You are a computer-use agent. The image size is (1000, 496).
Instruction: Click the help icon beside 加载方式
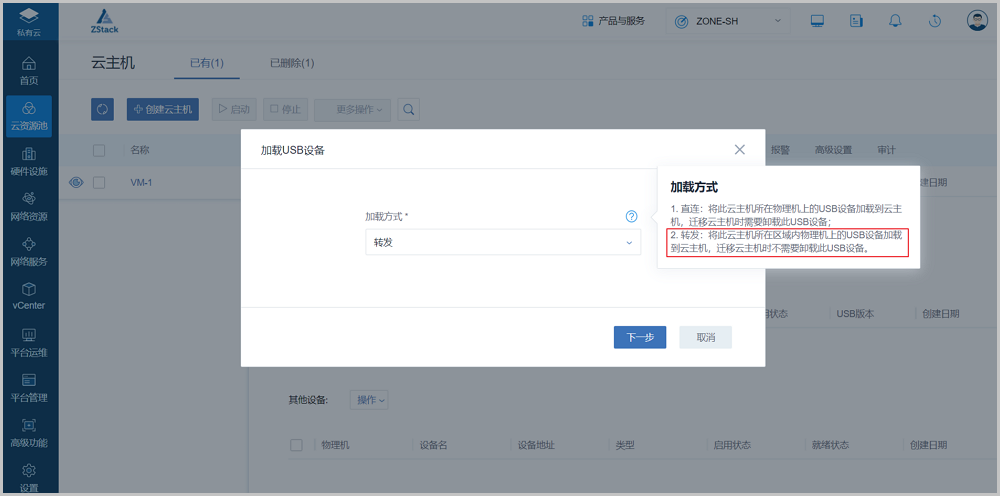[x=631, y=216]
